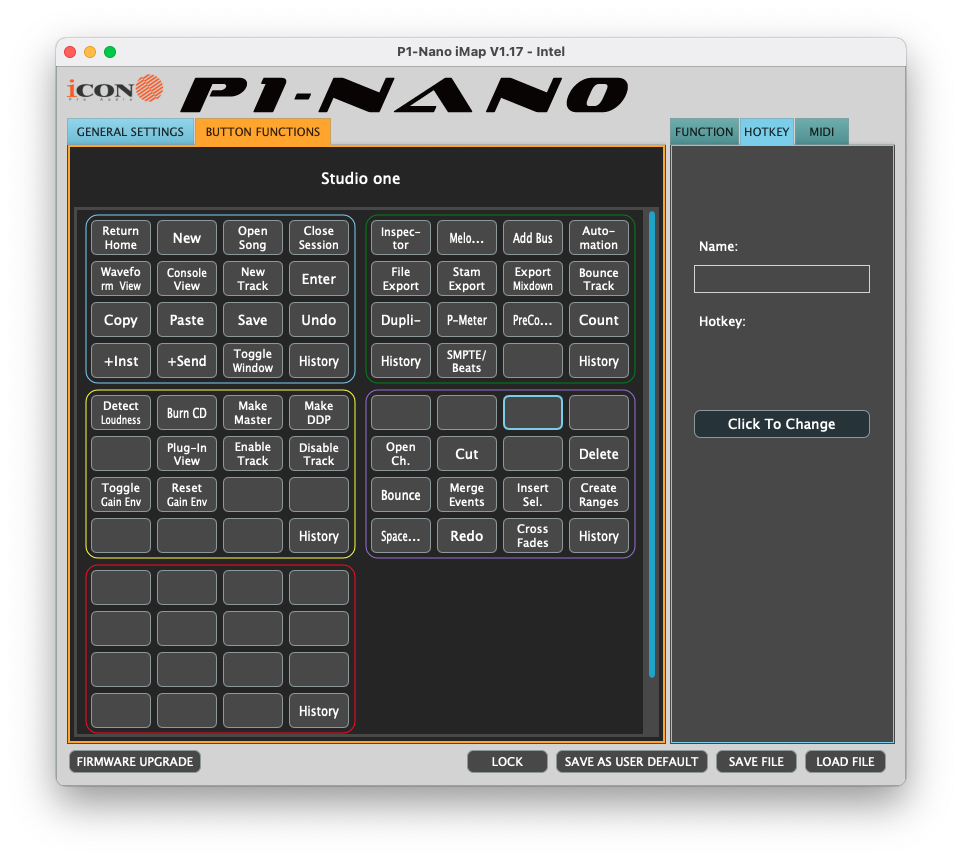This screenshot has height=860, width=962.
Task: Select the Inspector pad
Action: [401, 238]
